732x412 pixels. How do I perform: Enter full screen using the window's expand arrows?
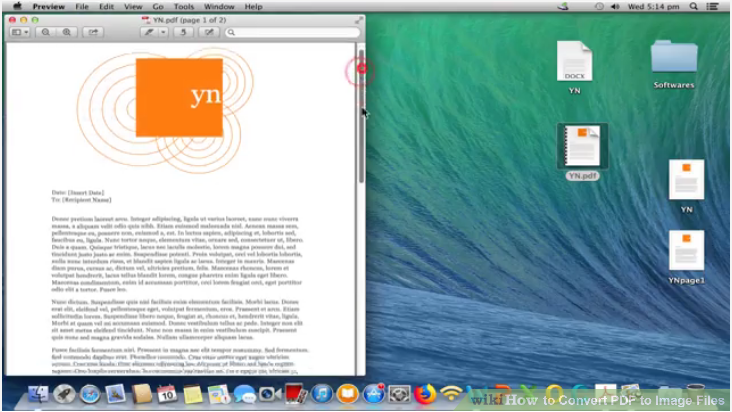click(x=359, y=19)
